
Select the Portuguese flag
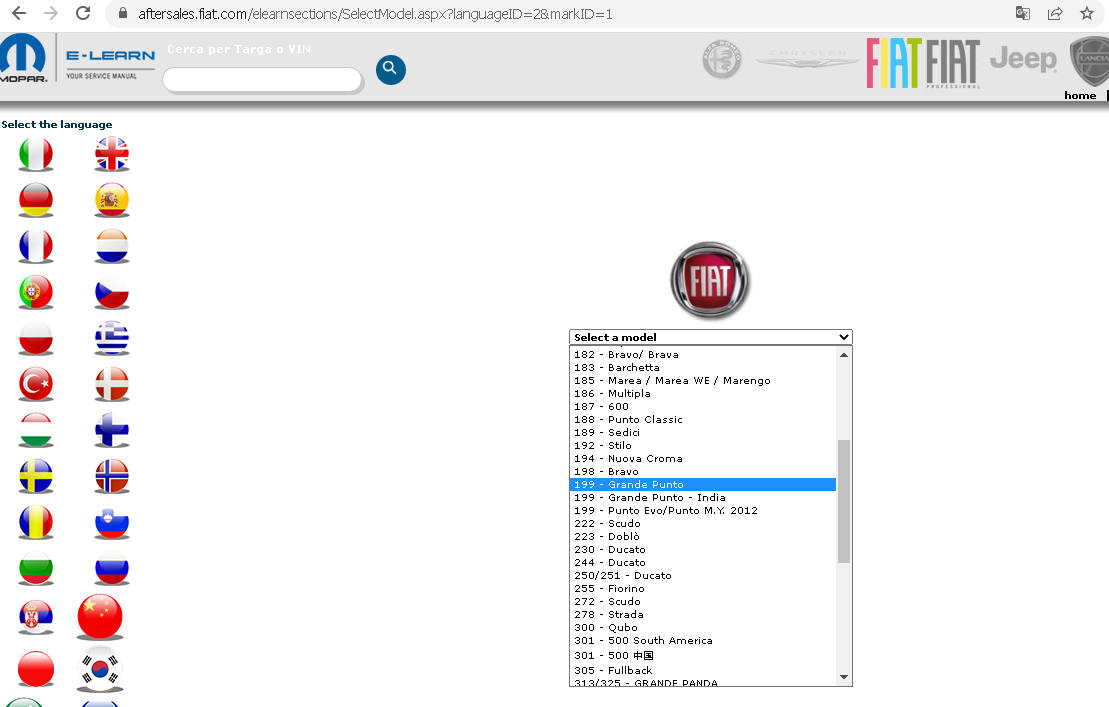click(x=36, y=292)
